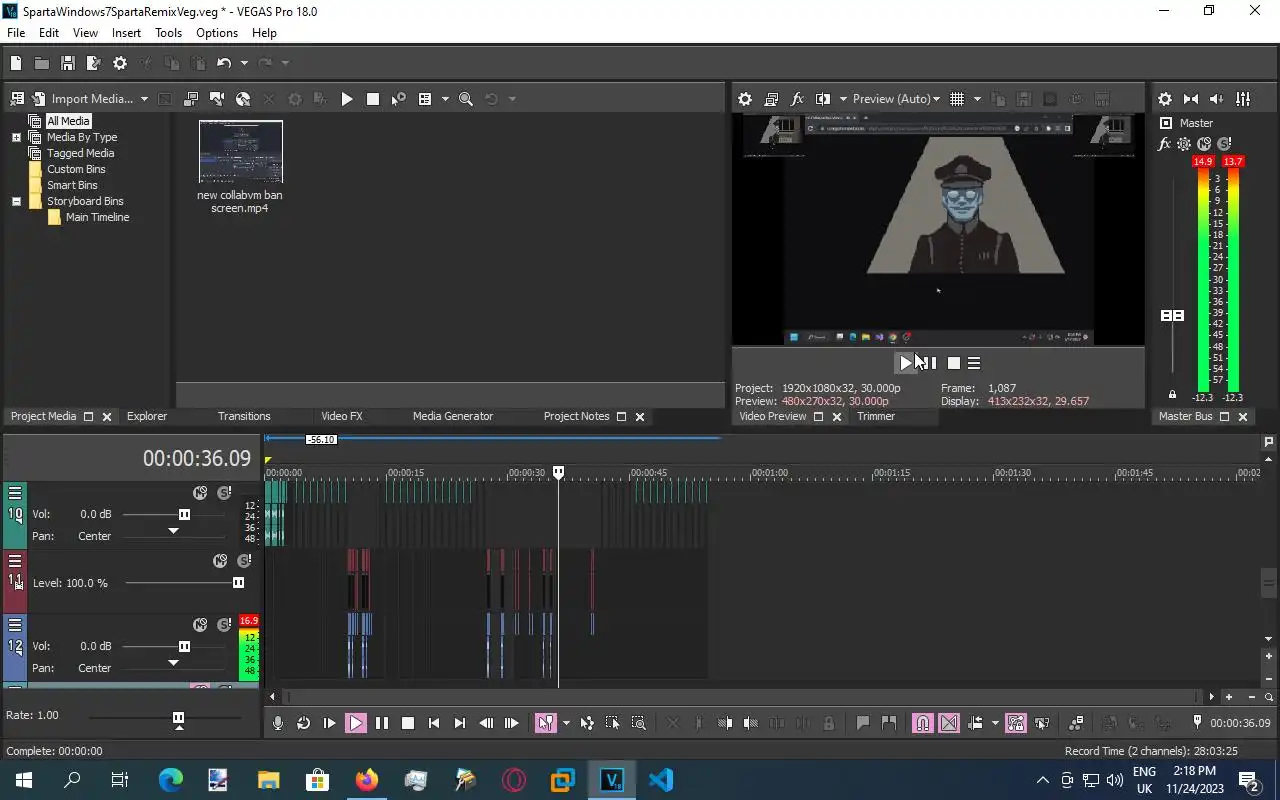Save the project with the floppy disk icon
Screen dimensions: 1280x800
coord(68,63)
